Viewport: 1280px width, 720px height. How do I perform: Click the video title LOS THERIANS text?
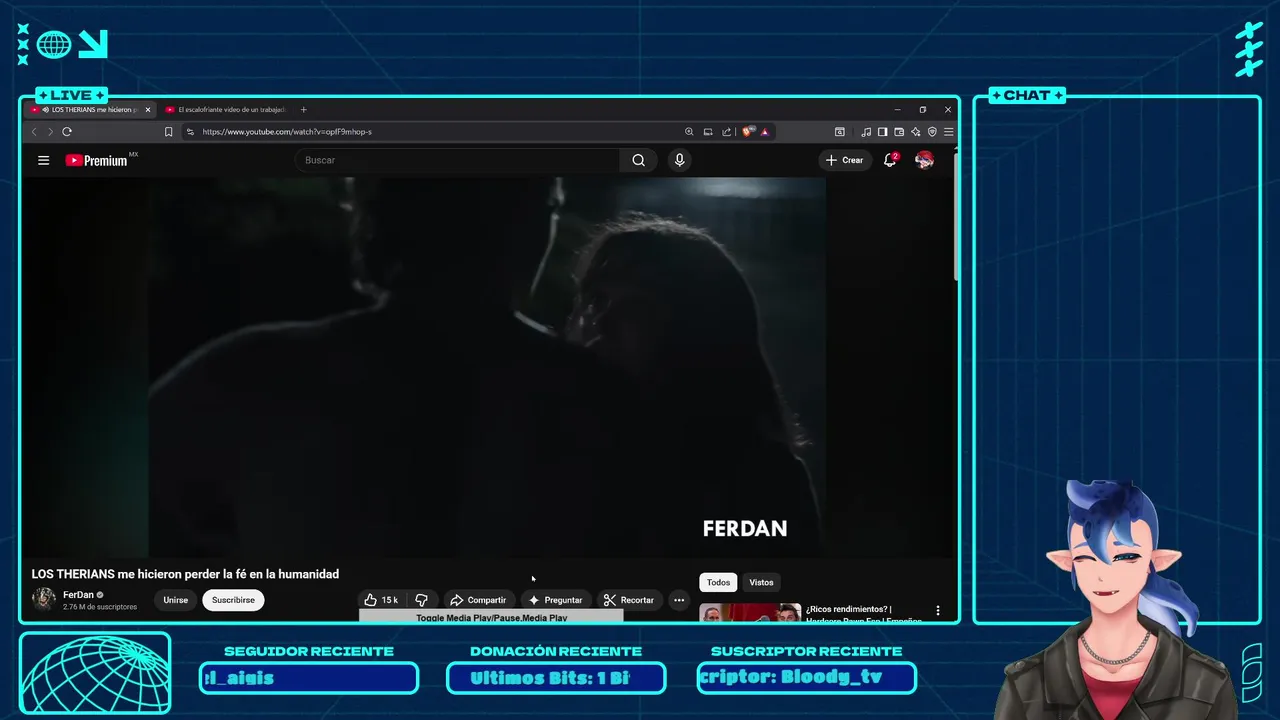(185, 574)
